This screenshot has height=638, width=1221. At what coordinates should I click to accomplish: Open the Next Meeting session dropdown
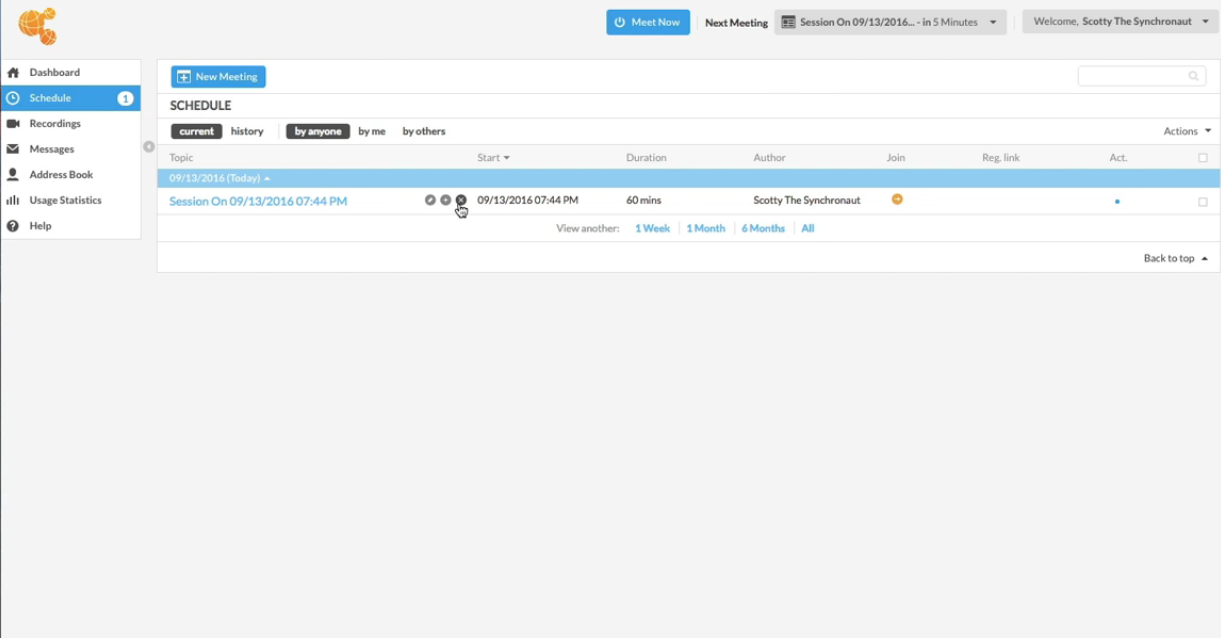pyautogui.click(x=890, y=22)
